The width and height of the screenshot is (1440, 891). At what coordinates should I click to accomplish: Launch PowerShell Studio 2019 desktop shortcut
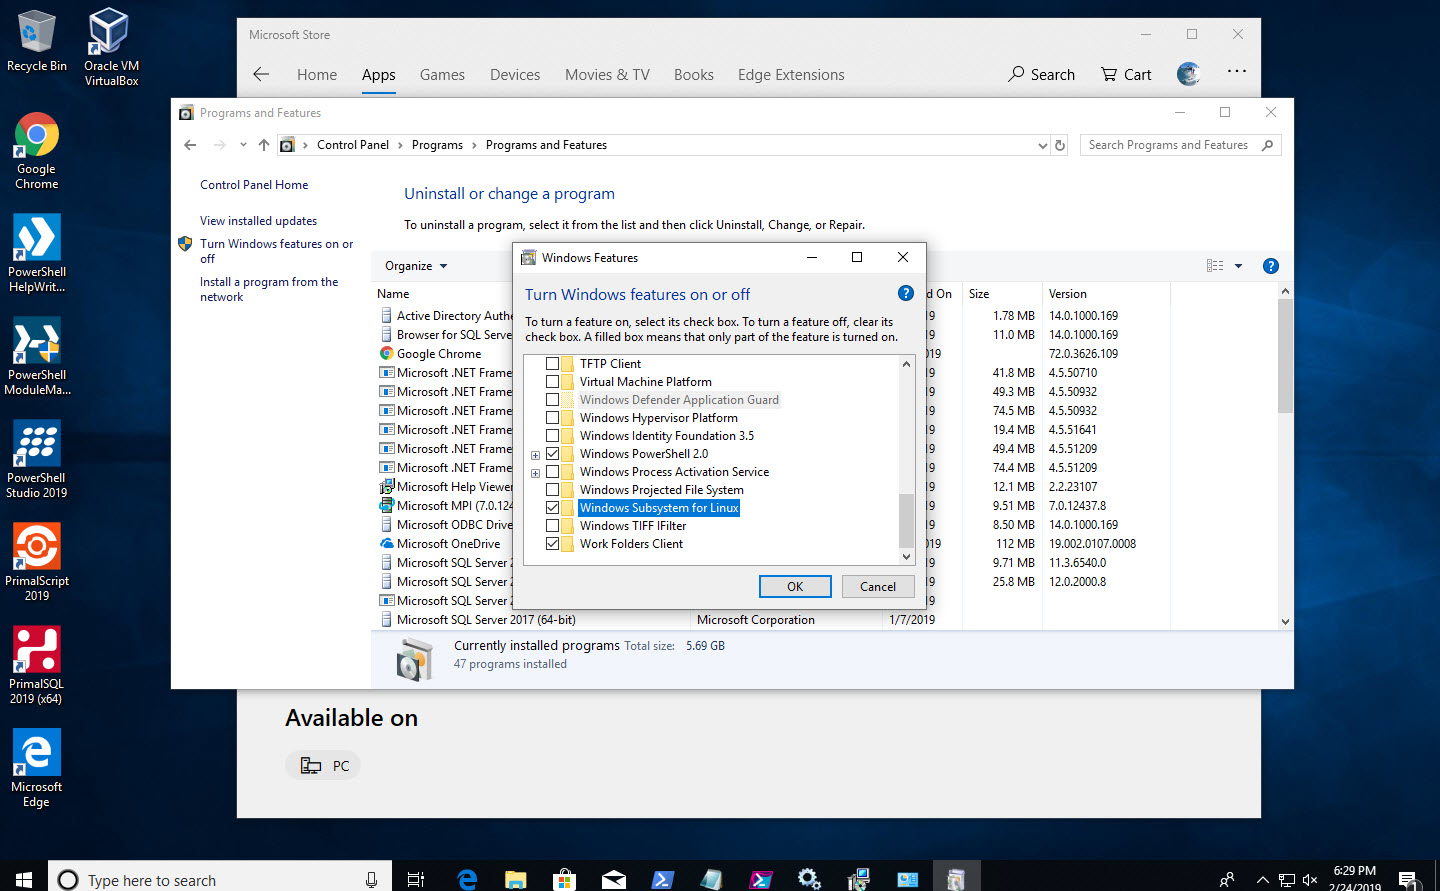37,459
